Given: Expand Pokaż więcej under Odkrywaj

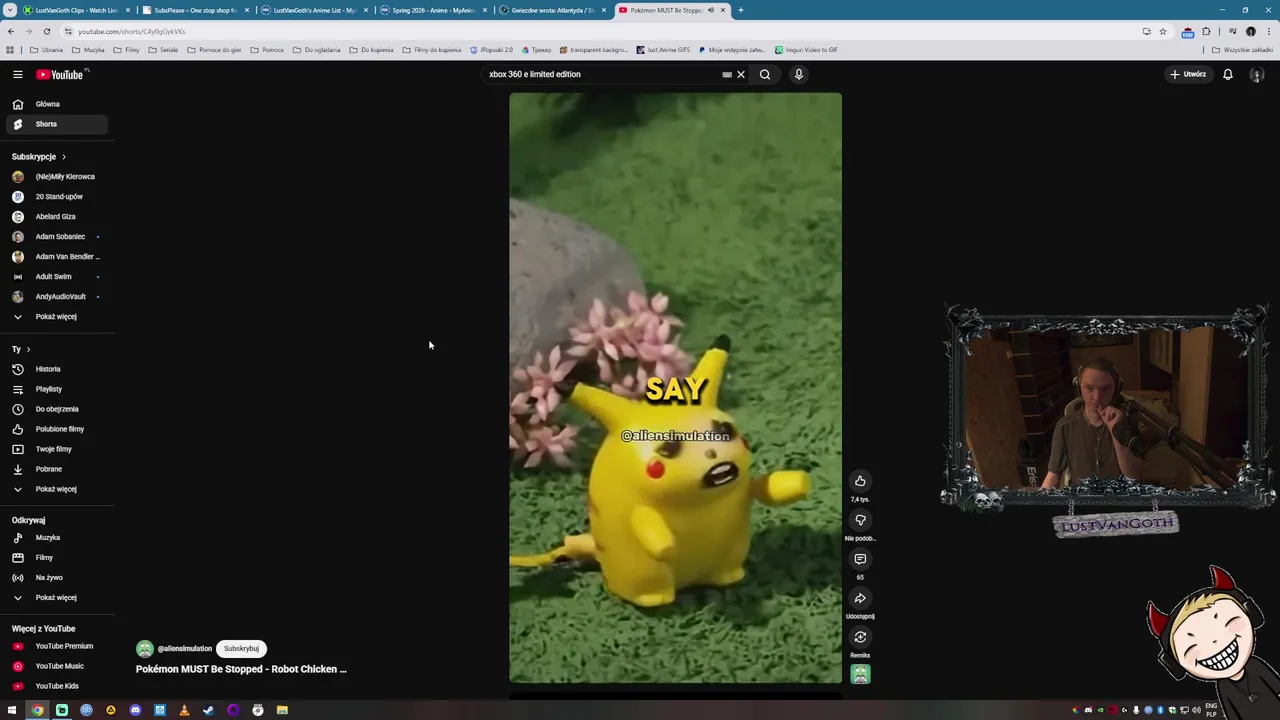Looking at the screenshot, I should point(55,597).
